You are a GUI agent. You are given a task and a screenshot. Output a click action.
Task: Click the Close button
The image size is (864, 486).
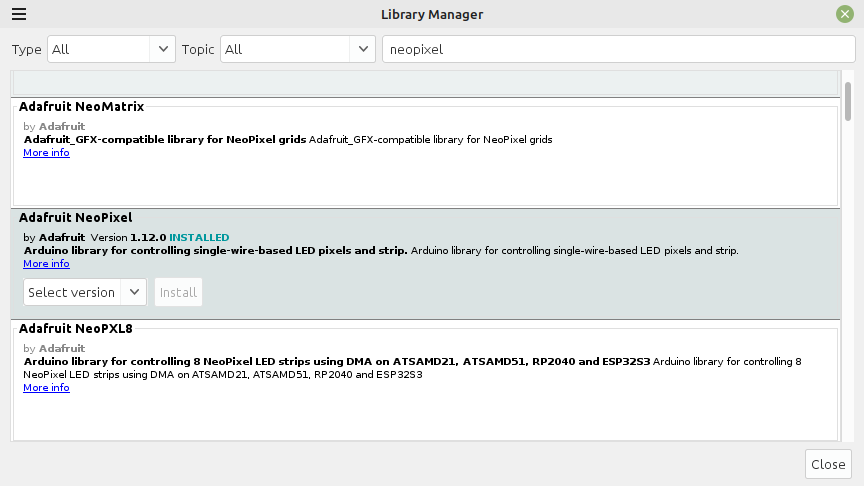[x=828, y=464]
